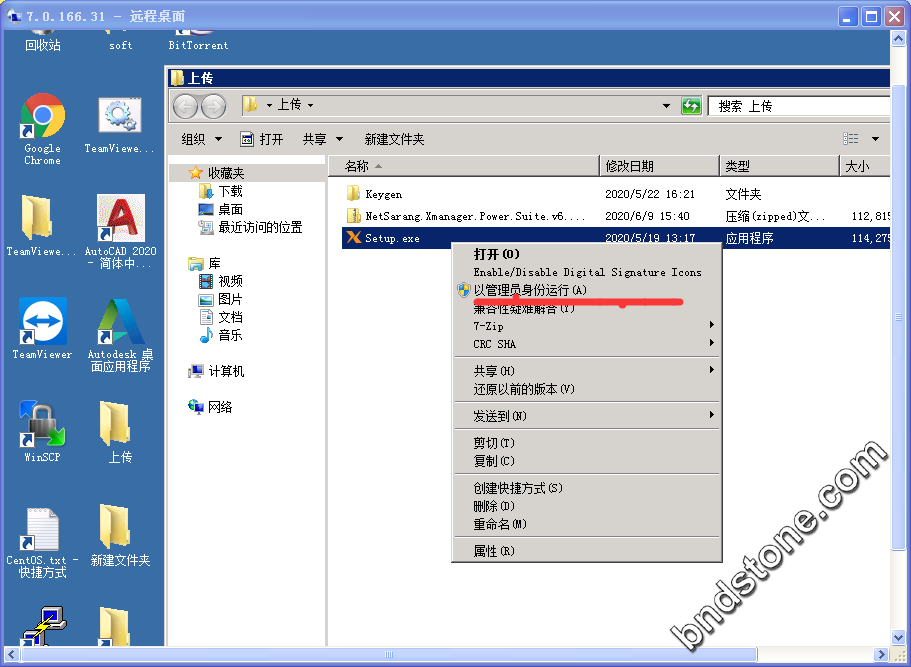Viewport: 911px width, 667px height.
Task: Open the address bar history dropdown
Action: pos(667,106)
